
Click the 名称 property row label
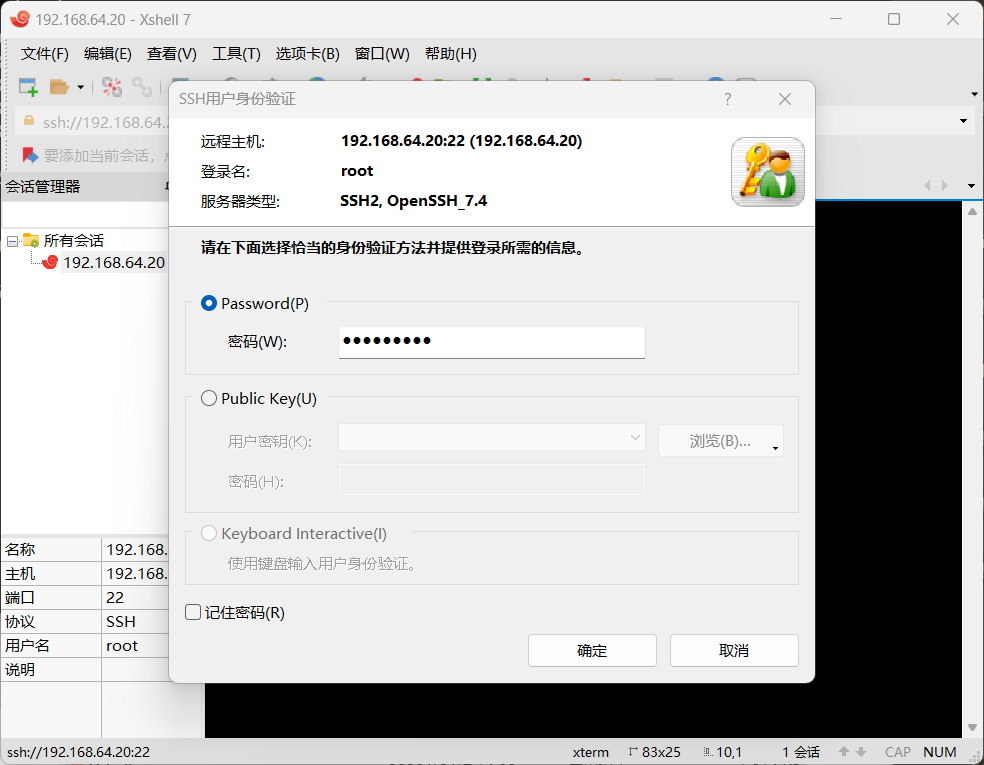click(20, 550)
